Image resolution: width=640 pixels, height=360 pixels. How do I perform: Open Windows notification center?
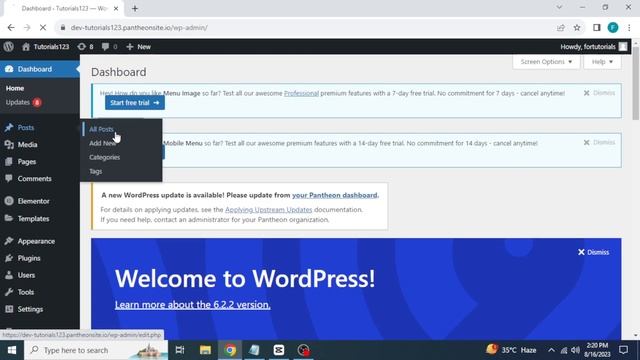click(623, 350)
